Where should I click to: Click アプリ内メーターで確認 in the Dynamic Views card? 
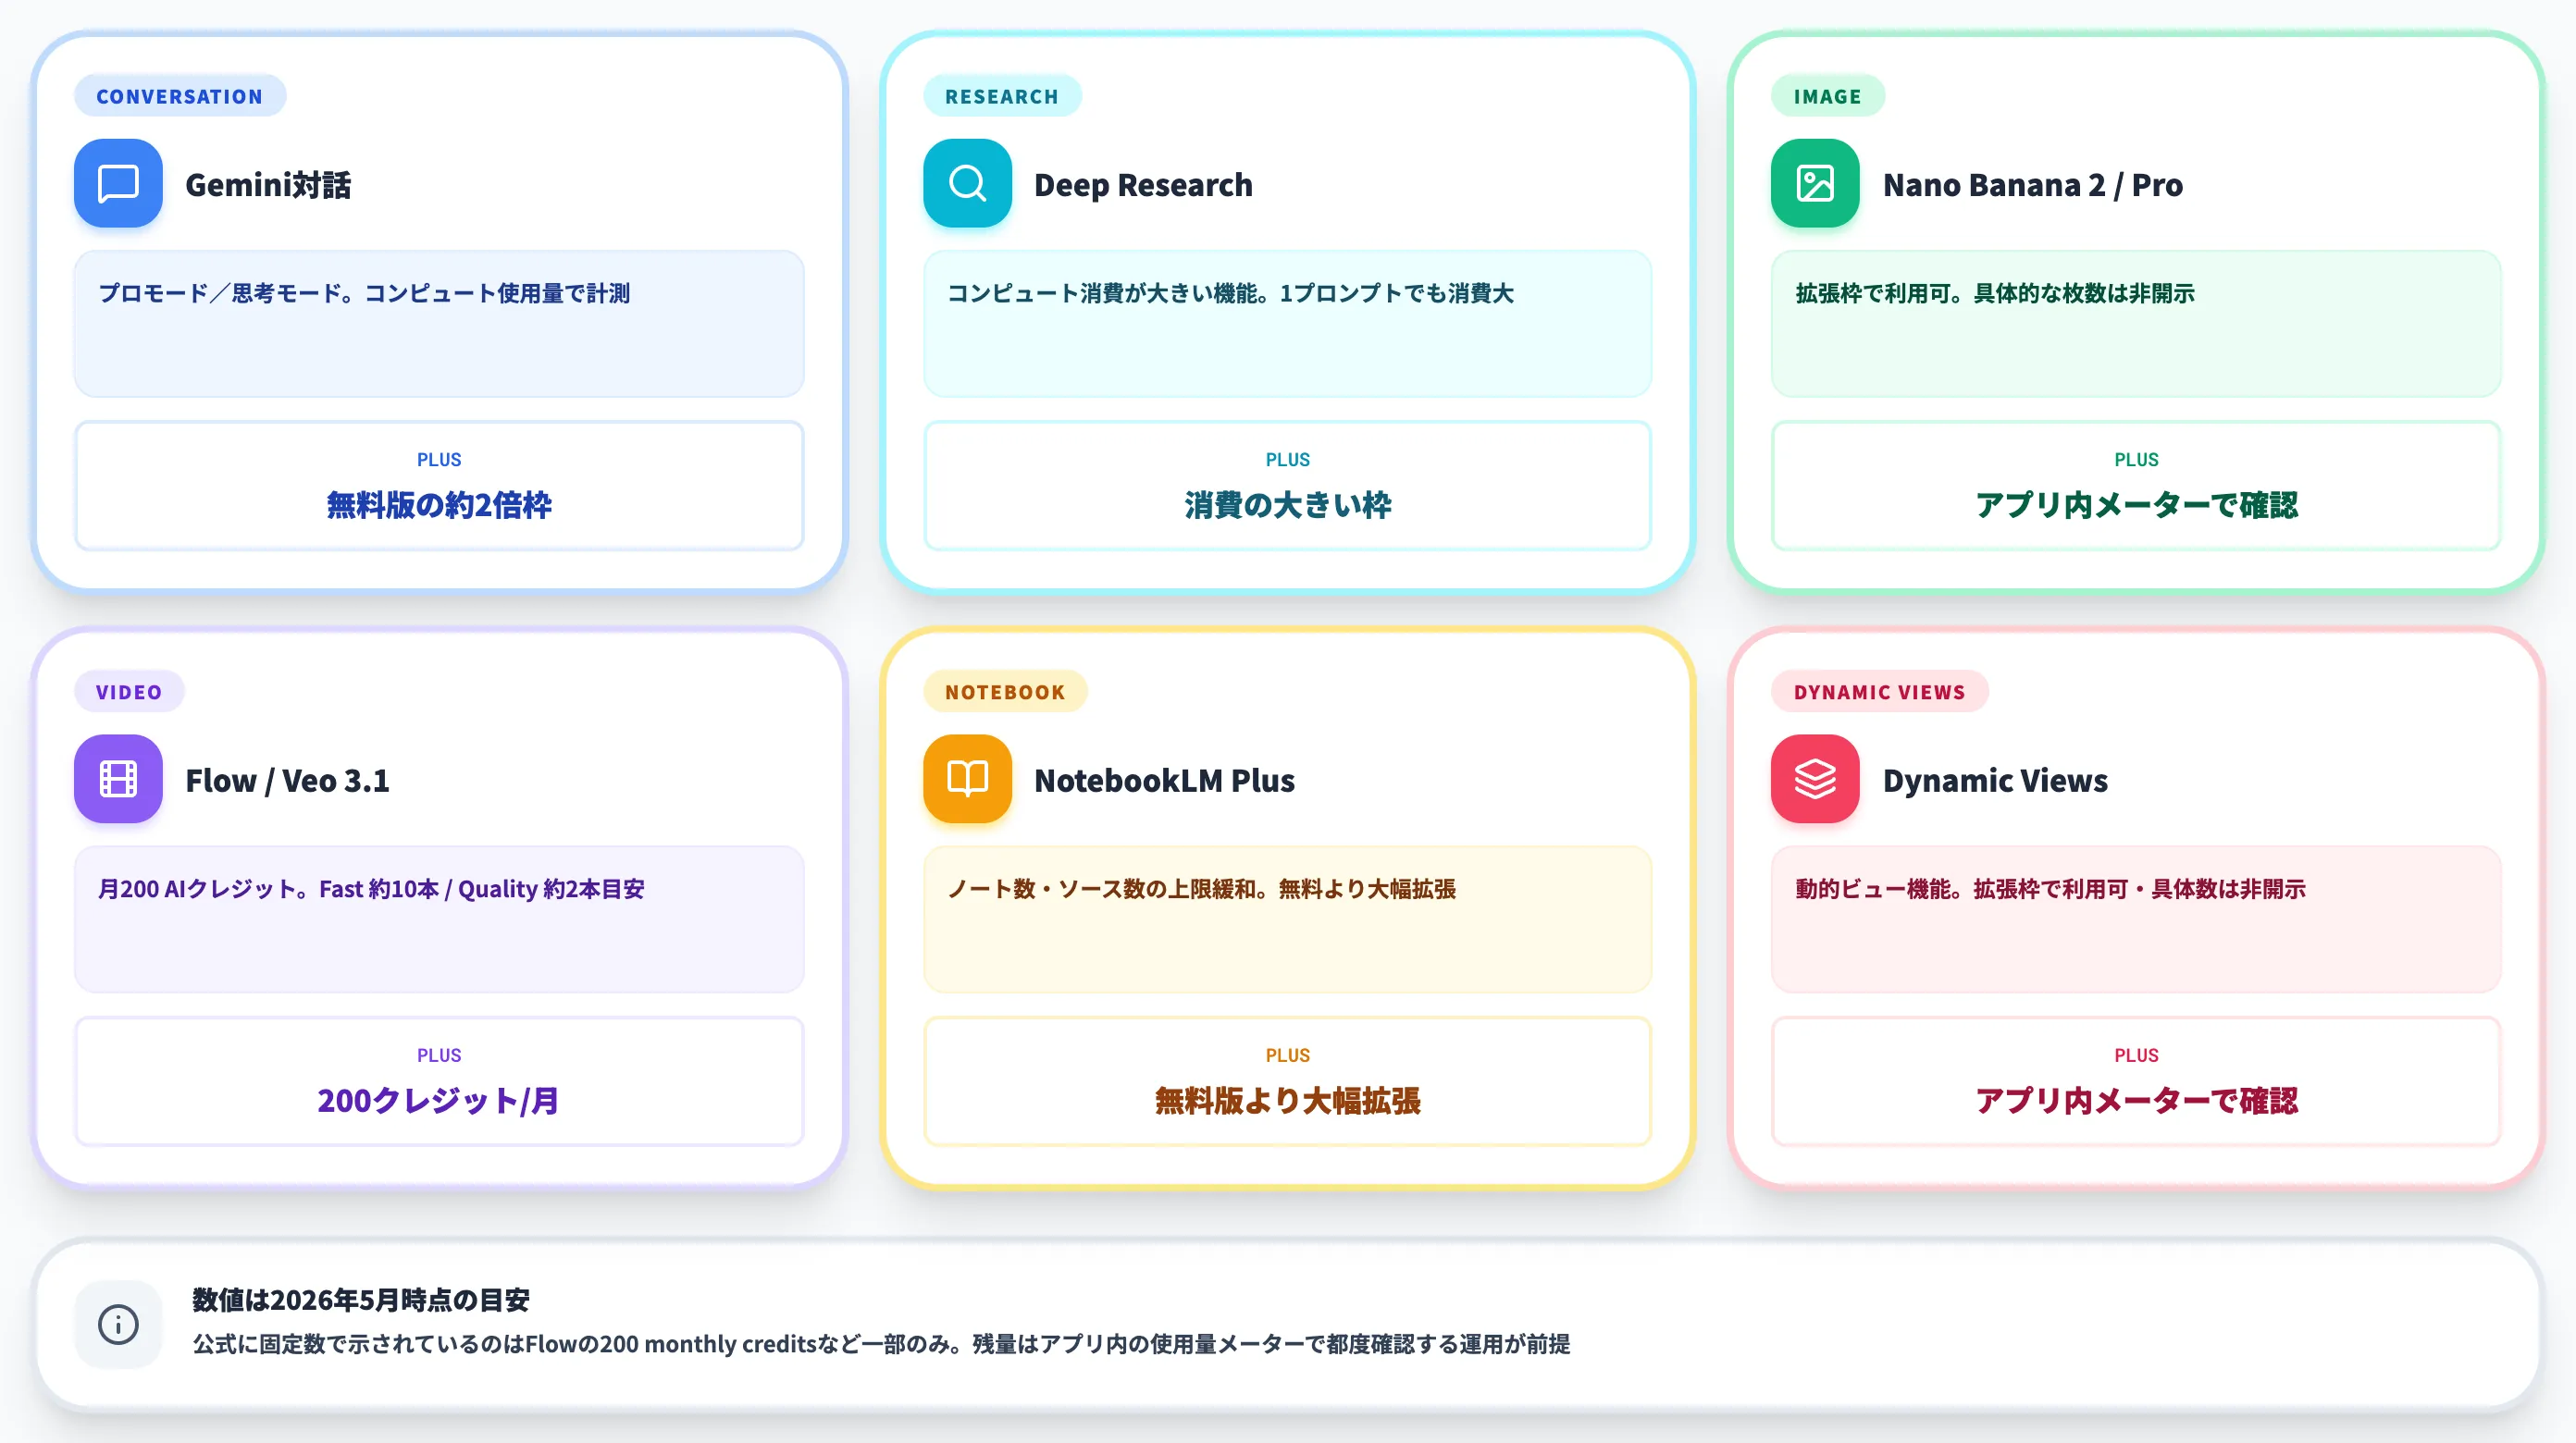[x=2136, y=1101]
